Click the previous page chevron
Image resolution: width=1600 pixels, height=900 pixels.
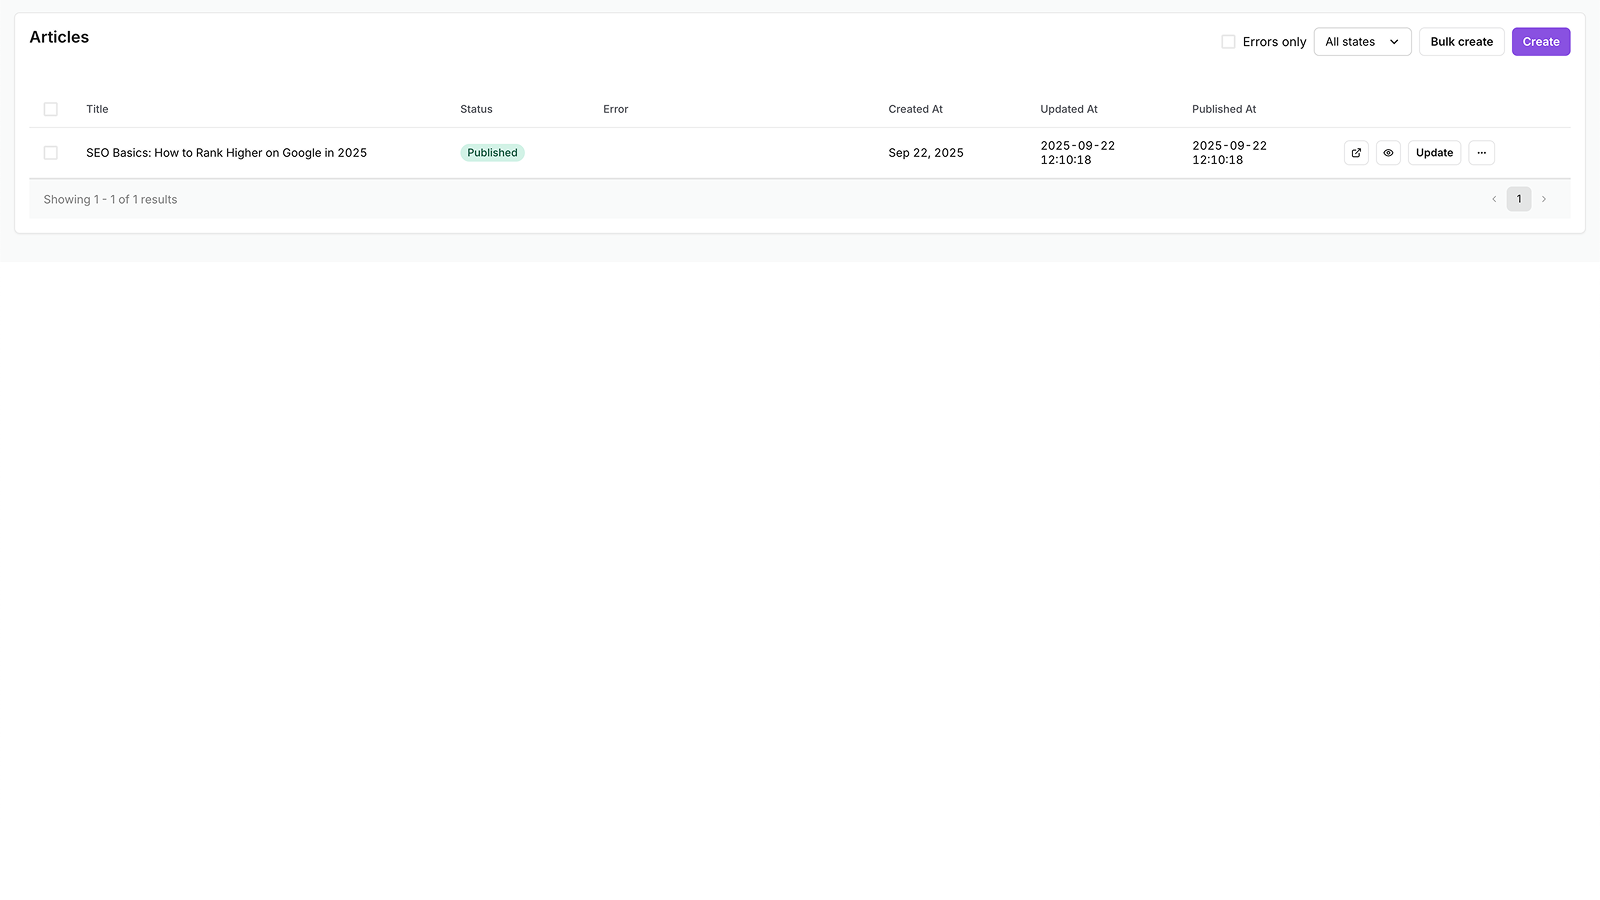pyautogui.click(x=1493, y=199)
